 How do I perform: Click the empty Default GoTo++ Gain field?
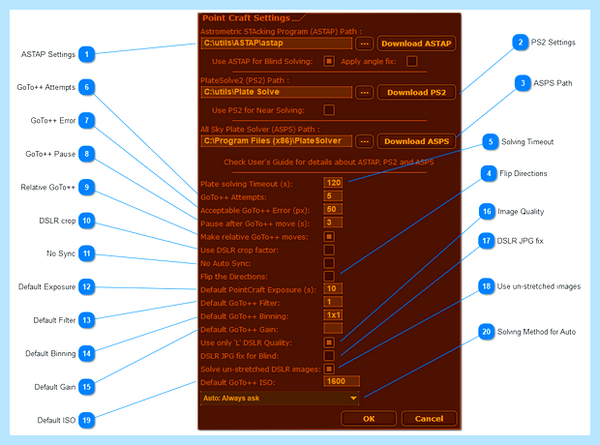tap(333, 328)
